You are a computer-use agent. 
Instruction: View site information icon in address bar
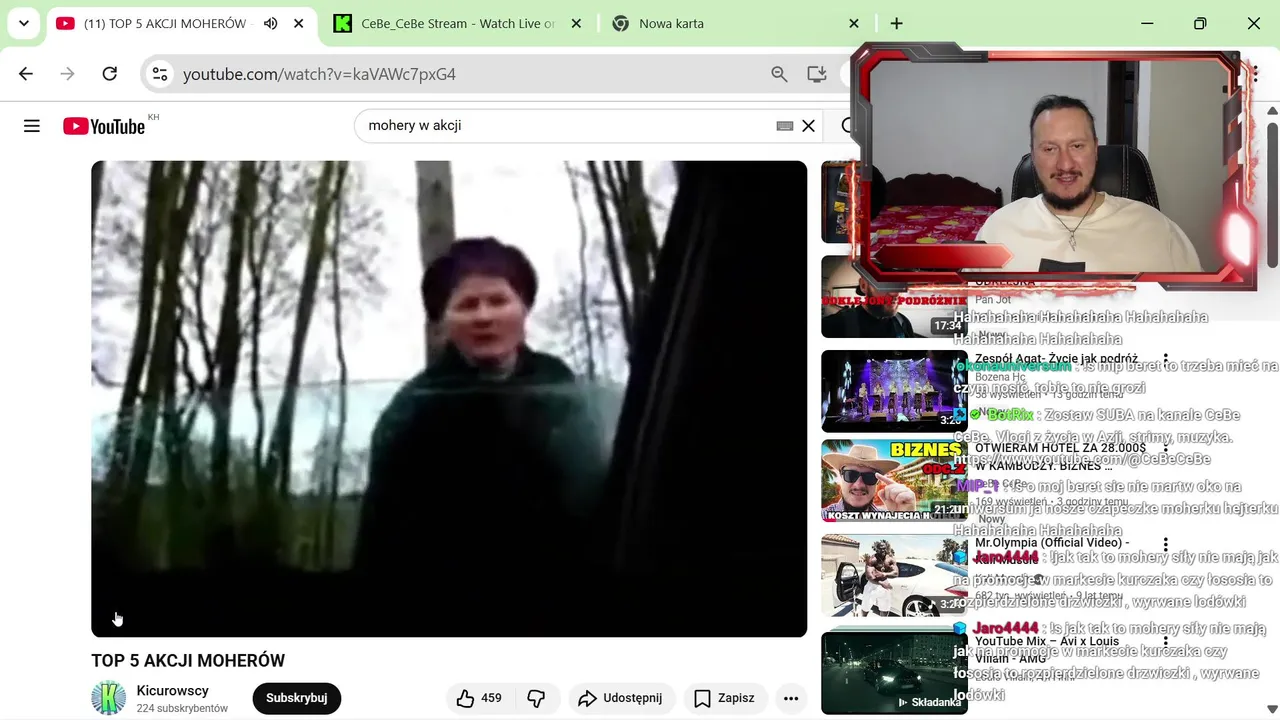tap(160, 74)
